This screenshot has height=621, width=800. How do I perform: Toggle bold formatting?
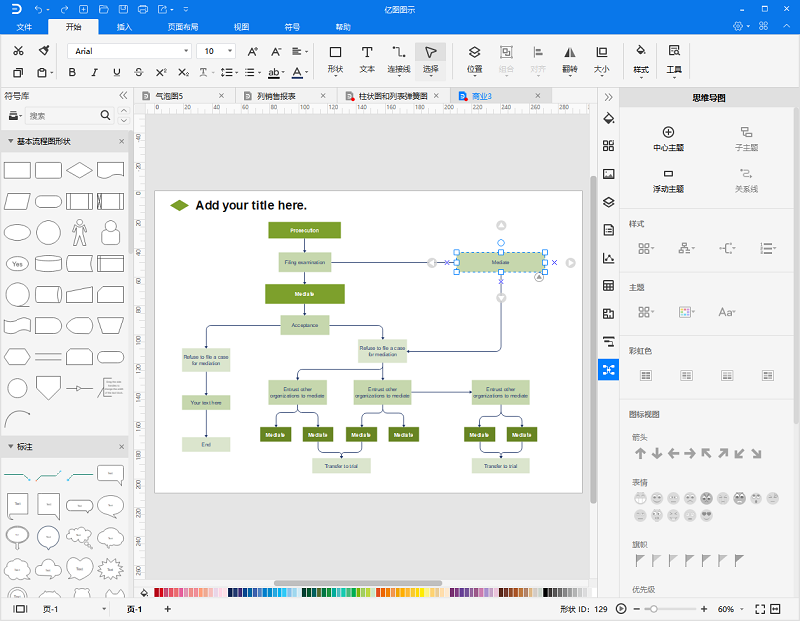point(72,72)
